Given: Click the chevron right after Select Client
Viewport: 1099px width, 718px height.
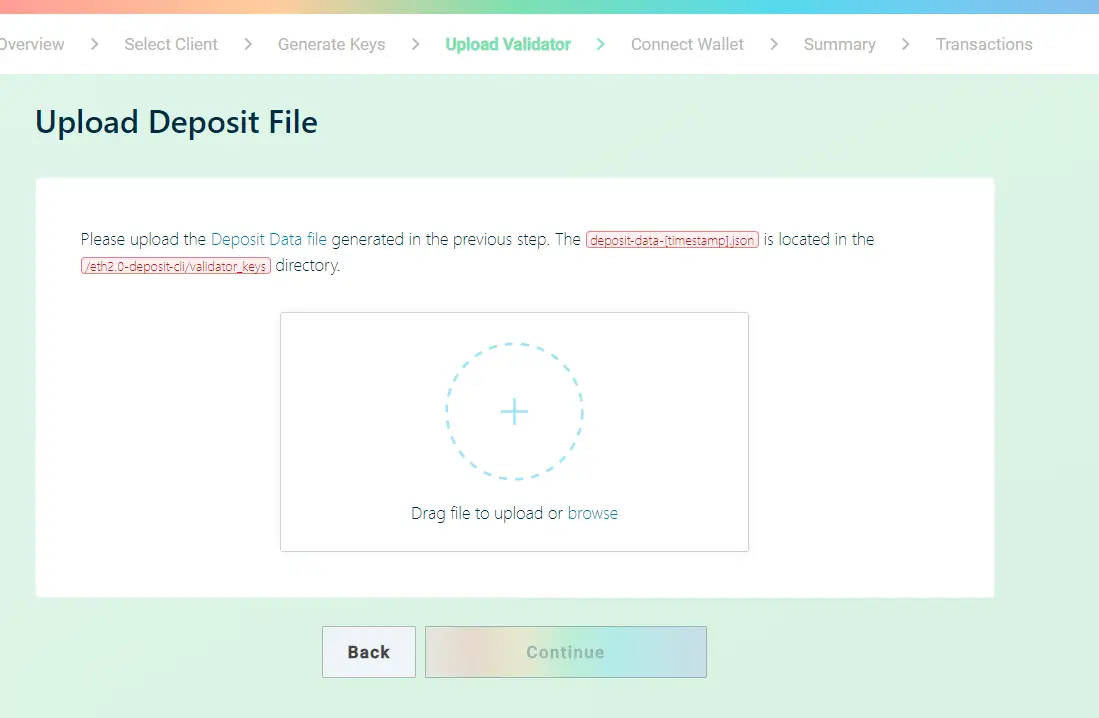Looking at the screenshot, I should tap(248, 44).
